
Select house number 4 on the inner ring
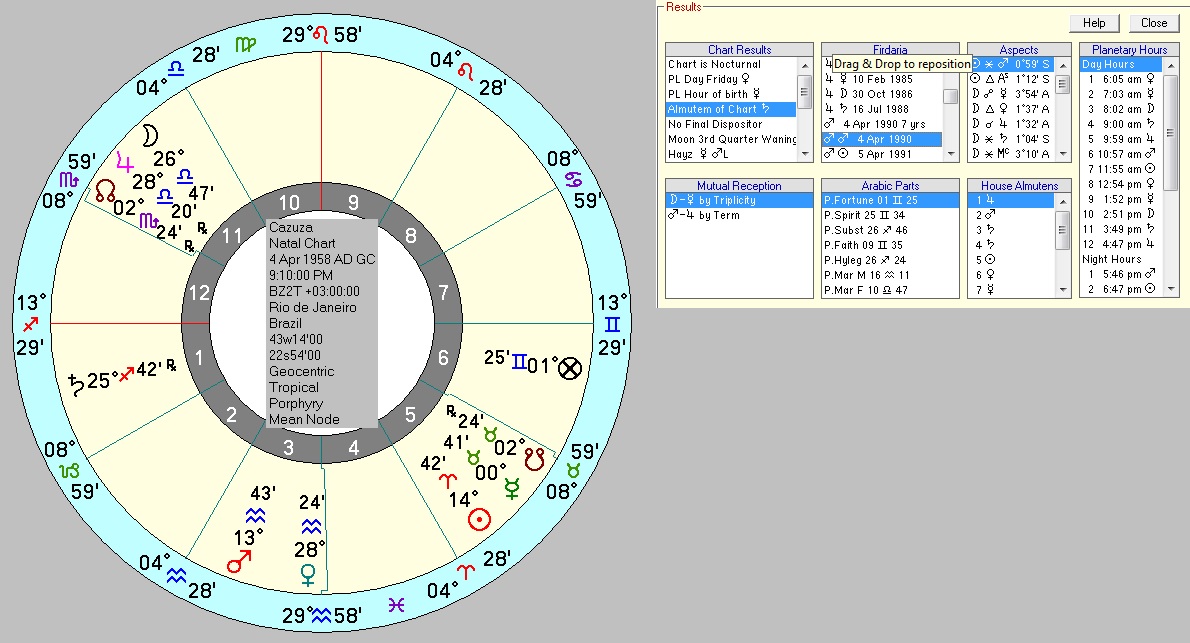coord(354,448)
